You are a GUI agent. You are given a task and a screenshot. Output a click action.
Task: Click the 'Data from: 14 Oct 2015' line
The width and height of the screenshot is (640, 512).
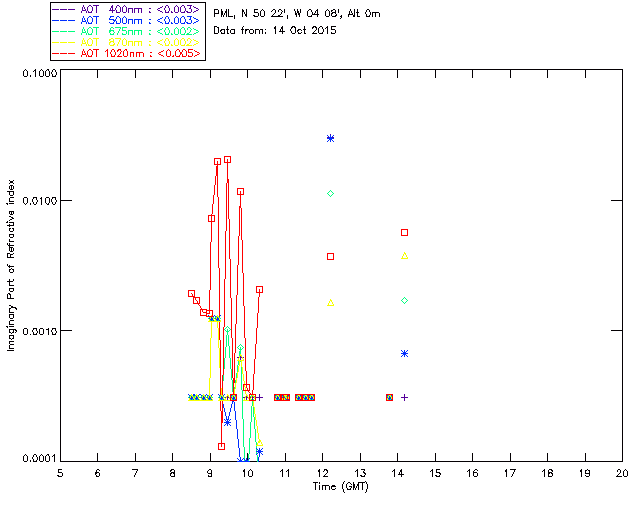pyautogui.click(x=275, y=31)
